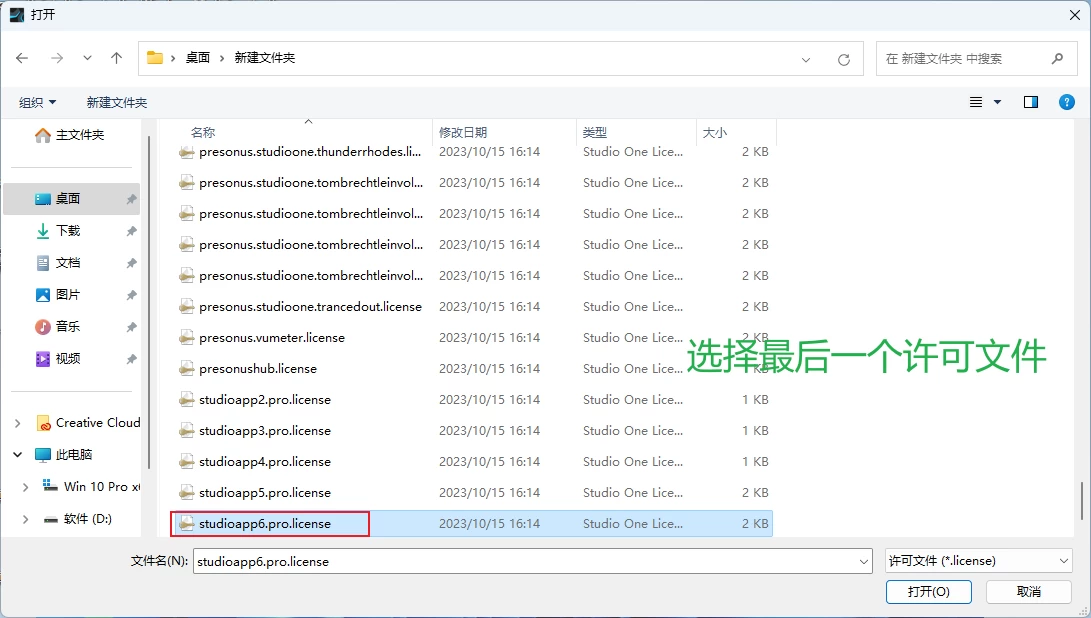Click the 新建文件夹 toolbar button
Screen dimensions: 1091x618
point(116,102)
